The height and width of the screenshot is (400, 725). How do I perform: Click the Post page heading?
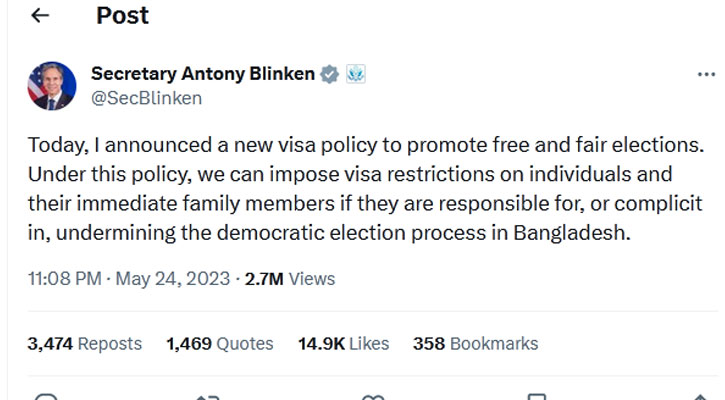pyautogui.click(x=122, y=16)
